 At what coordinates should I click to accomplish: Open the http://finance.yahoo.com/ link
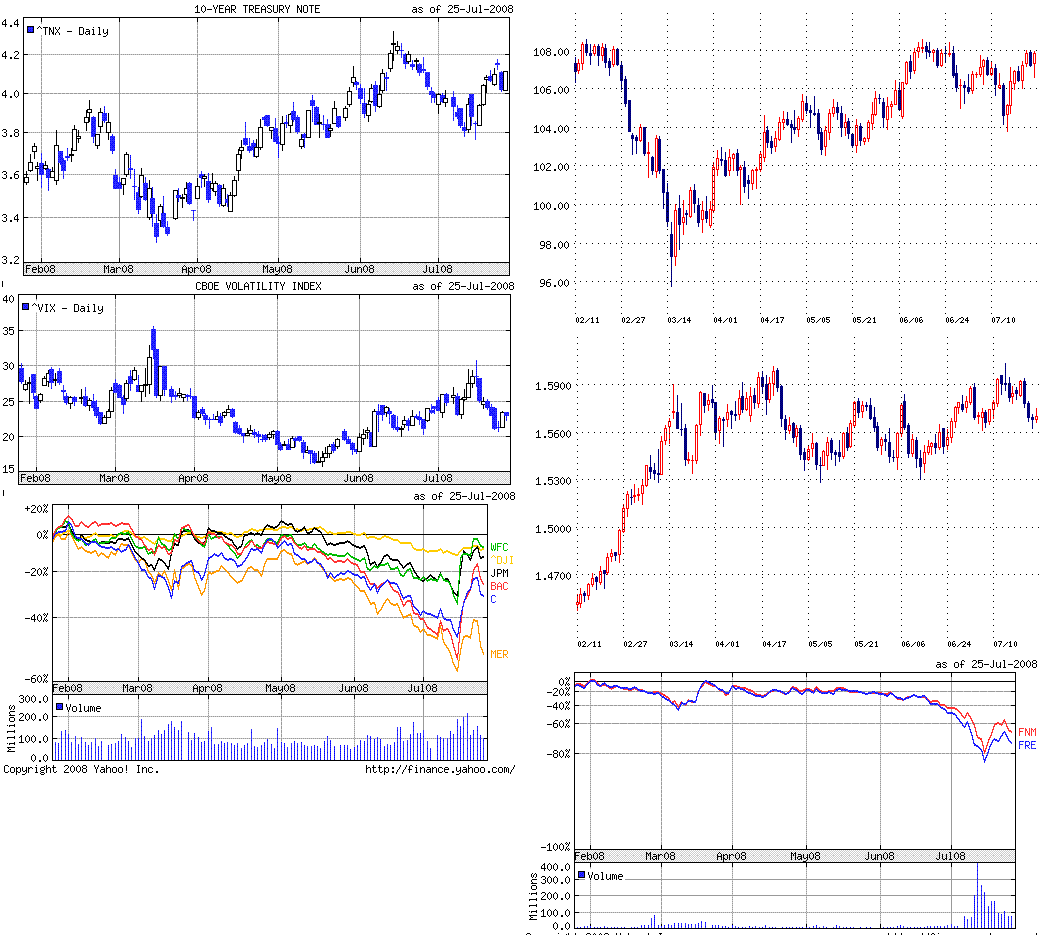click(440, 769)
